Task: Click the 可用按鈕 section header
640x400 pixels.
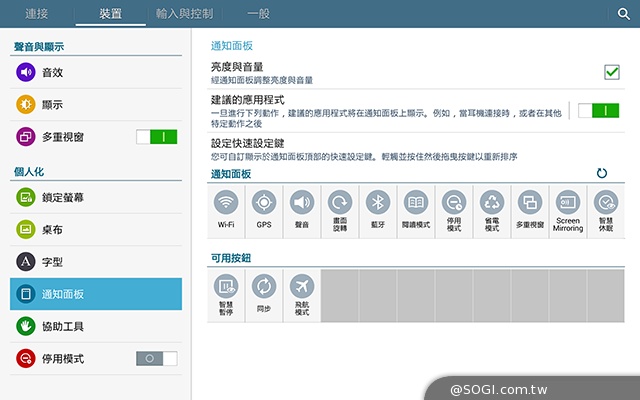Action: click(x=231, y=258)
